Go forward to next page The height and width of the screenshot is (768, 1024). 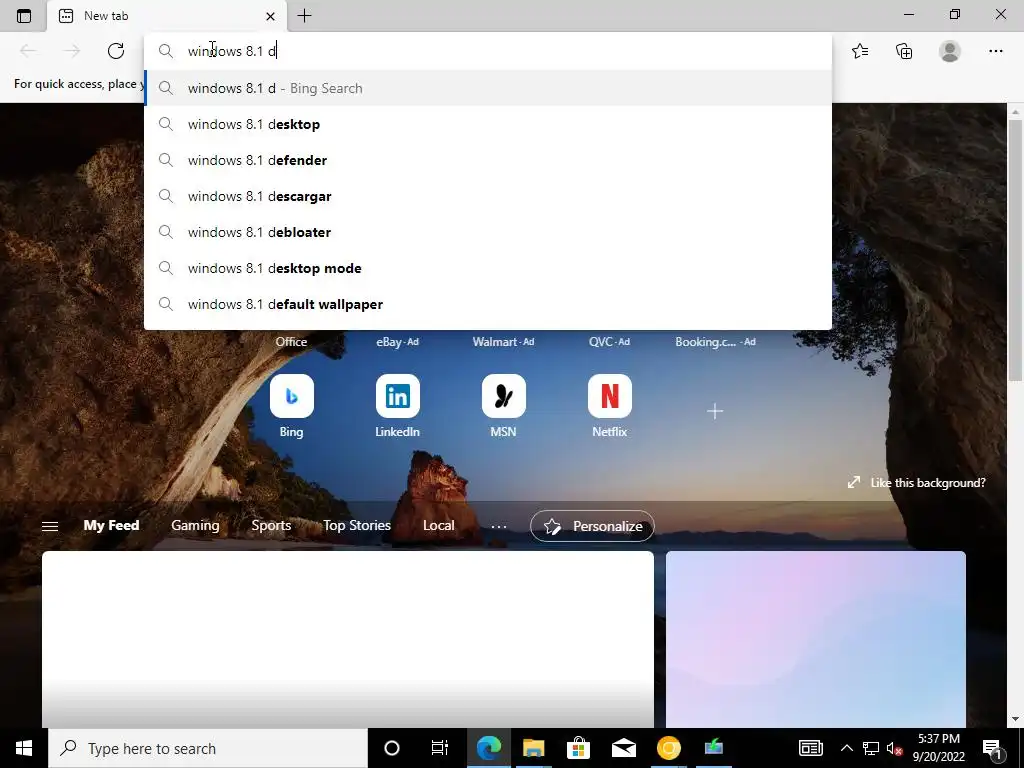point(72,51)
